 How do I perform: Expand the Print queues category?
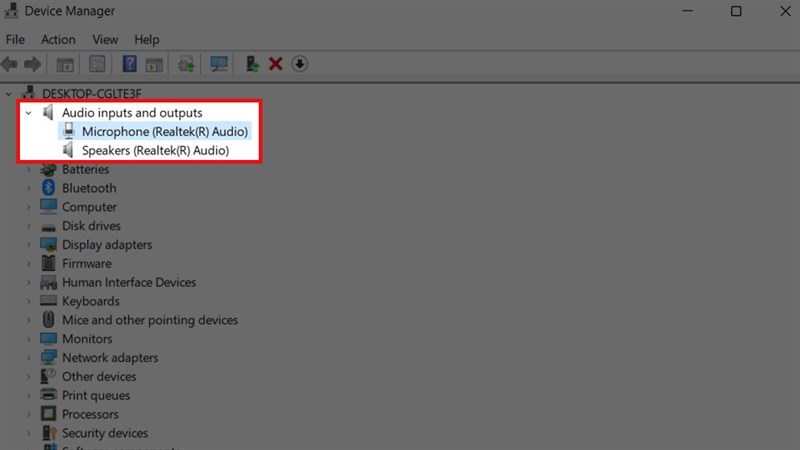tap(29, 395)
